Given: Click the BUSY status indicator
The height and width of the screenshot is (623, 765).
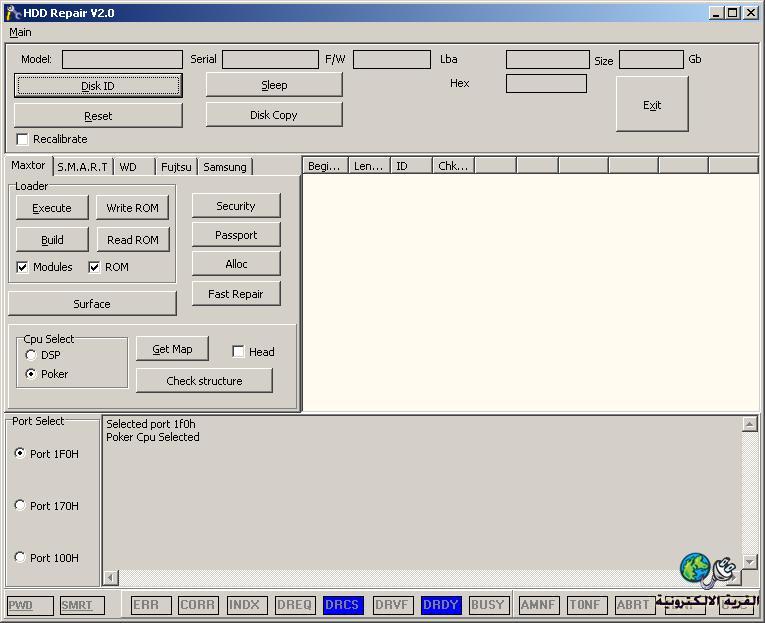Looking at the screenshot, I should tap(489, 605).
